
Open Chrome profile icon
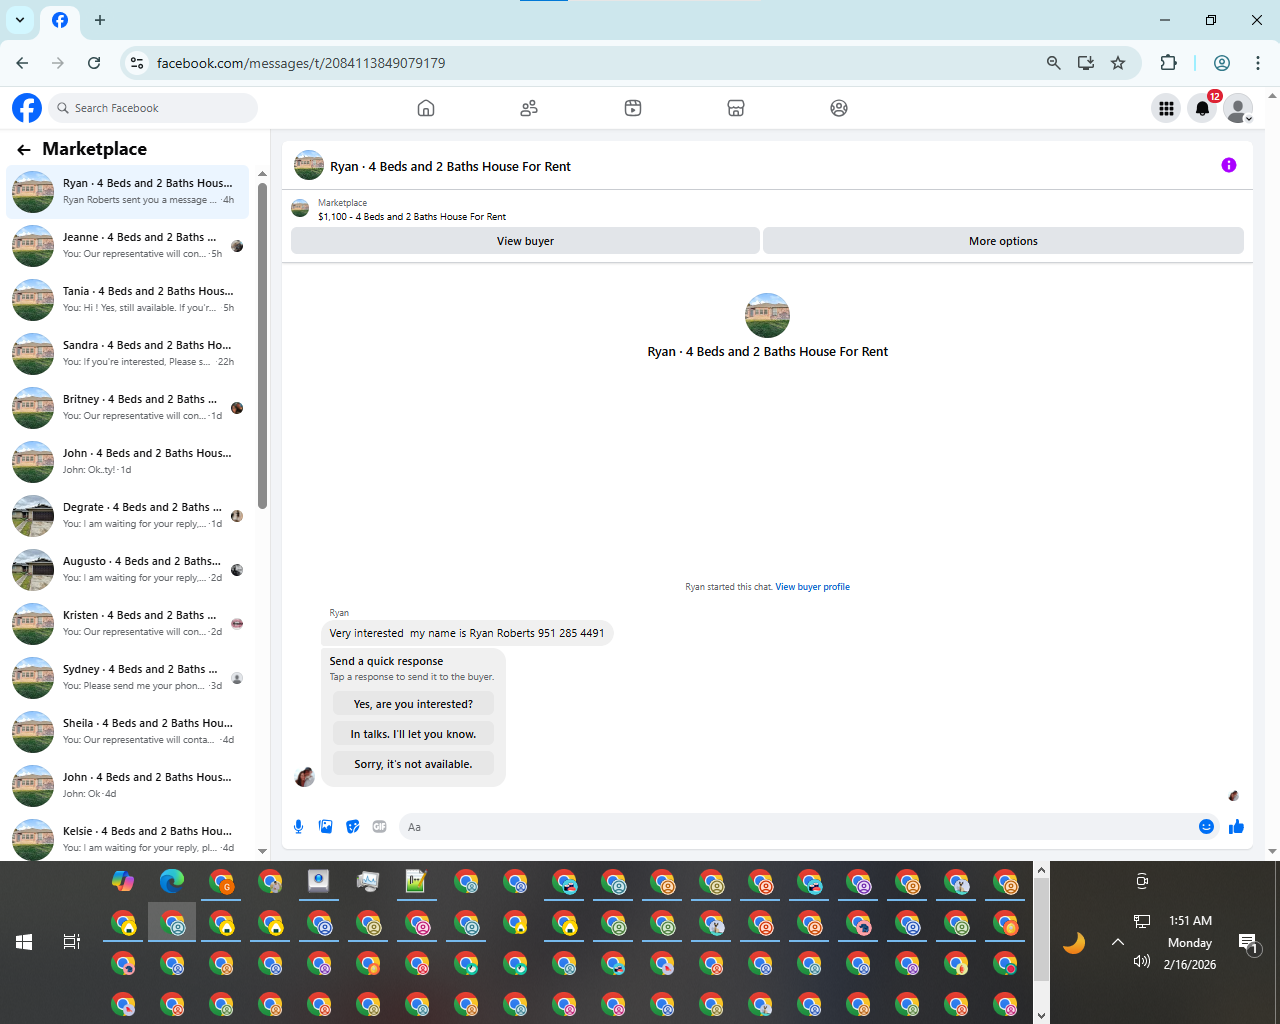1222,63
